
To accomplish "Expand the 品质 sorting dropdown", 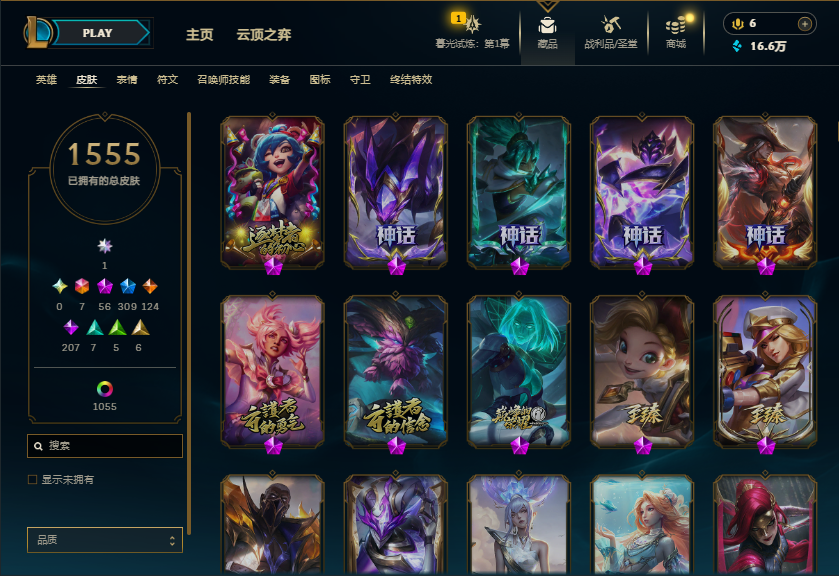I will [105, 540].
